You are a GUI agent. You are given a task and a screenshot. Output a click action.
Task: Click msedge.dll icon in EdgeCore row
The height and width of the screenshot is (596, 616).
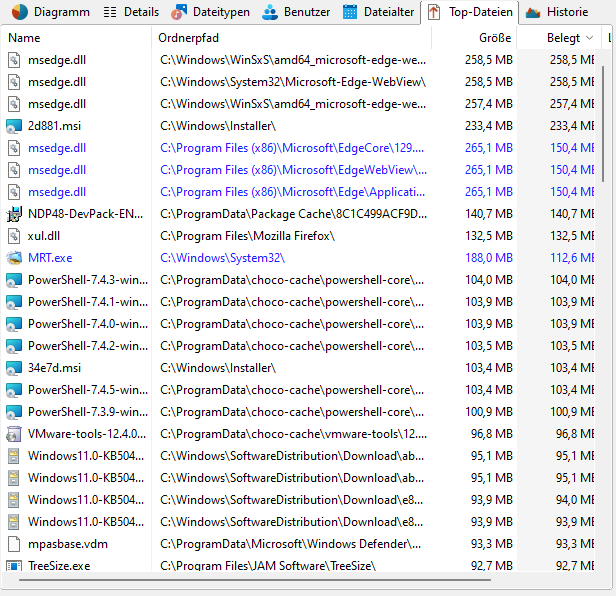(14, 148)
